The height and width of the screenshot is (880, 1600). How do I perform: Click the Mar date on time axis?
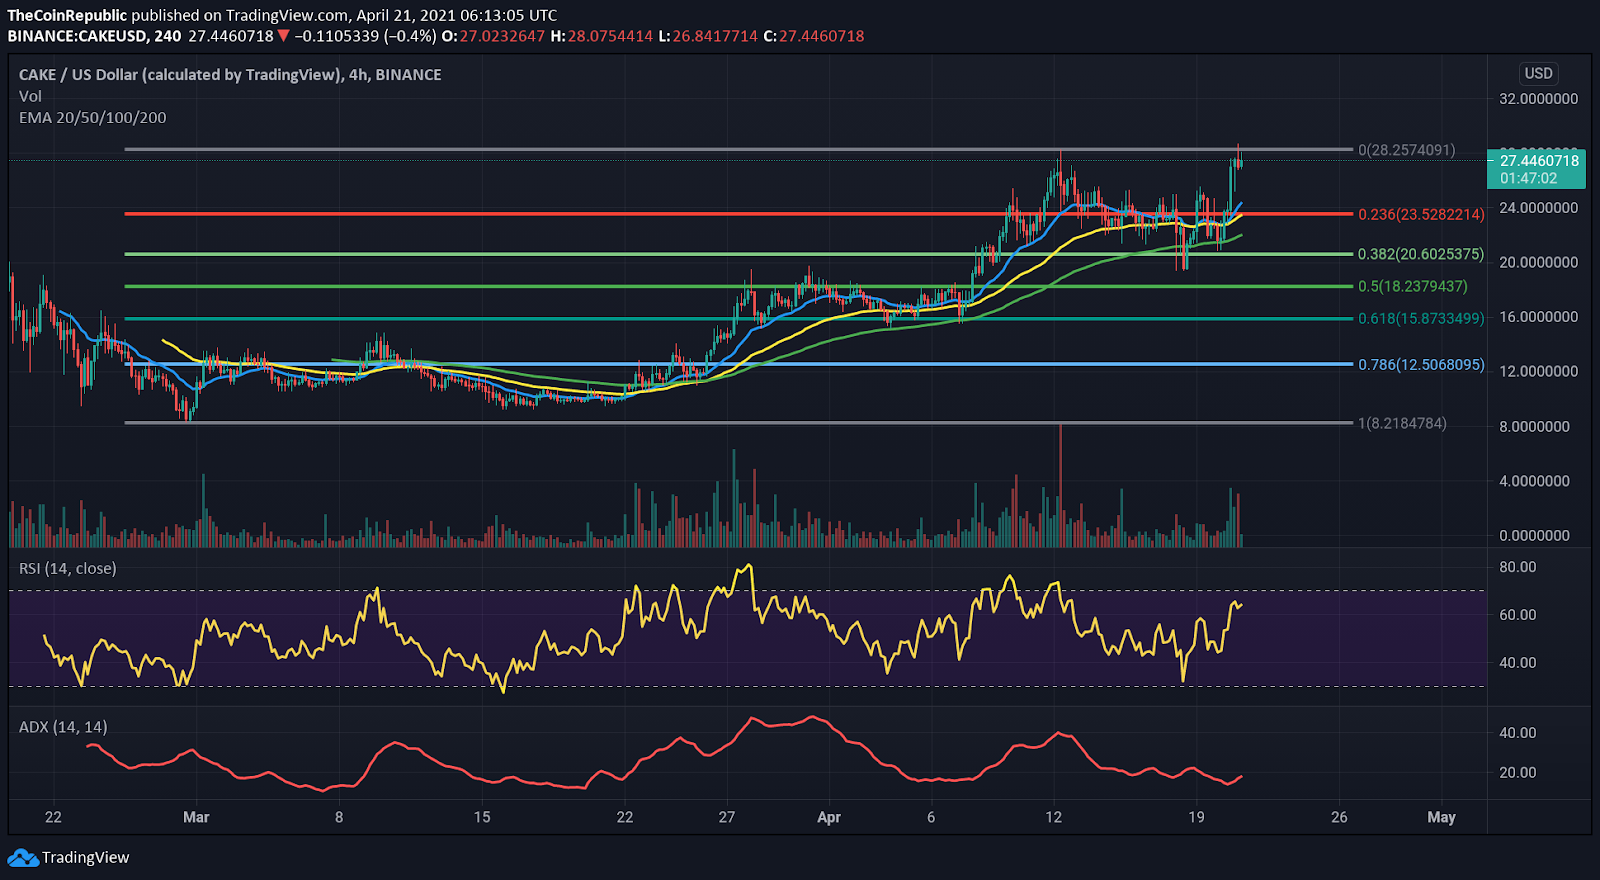[196, 817]
